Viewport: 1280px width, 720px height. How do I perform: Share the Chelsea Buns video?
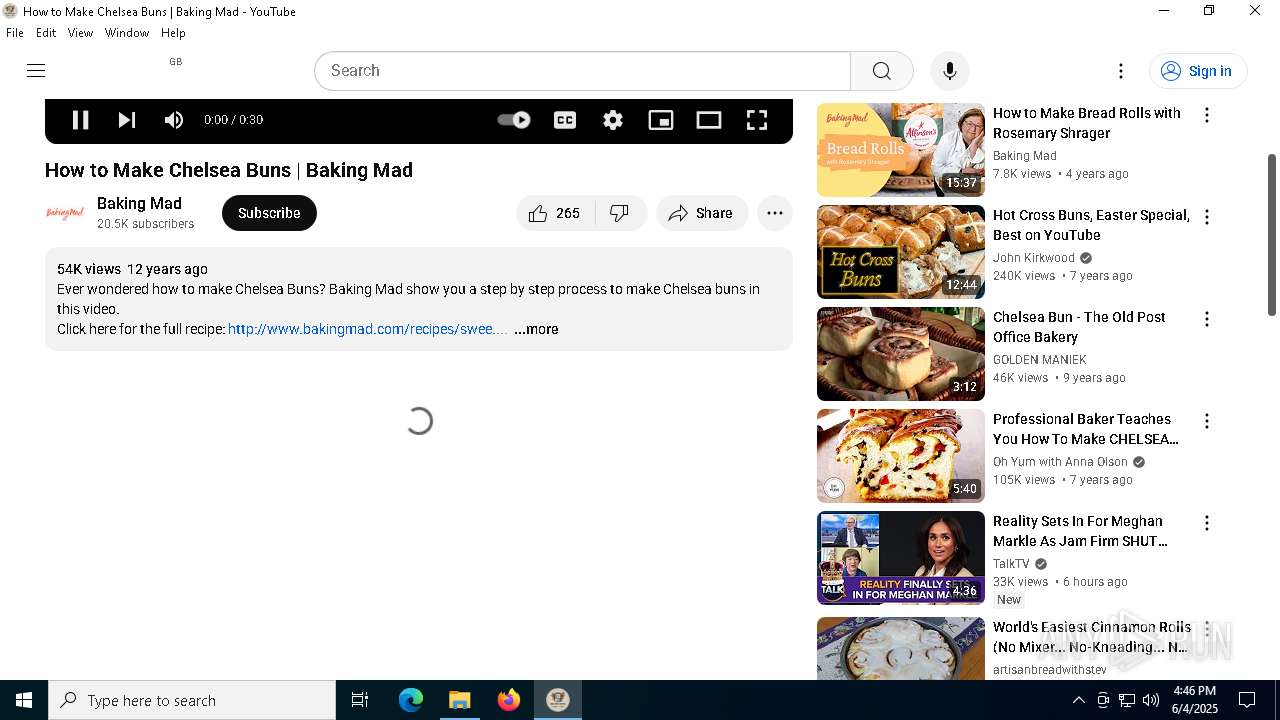coord(702,213)
